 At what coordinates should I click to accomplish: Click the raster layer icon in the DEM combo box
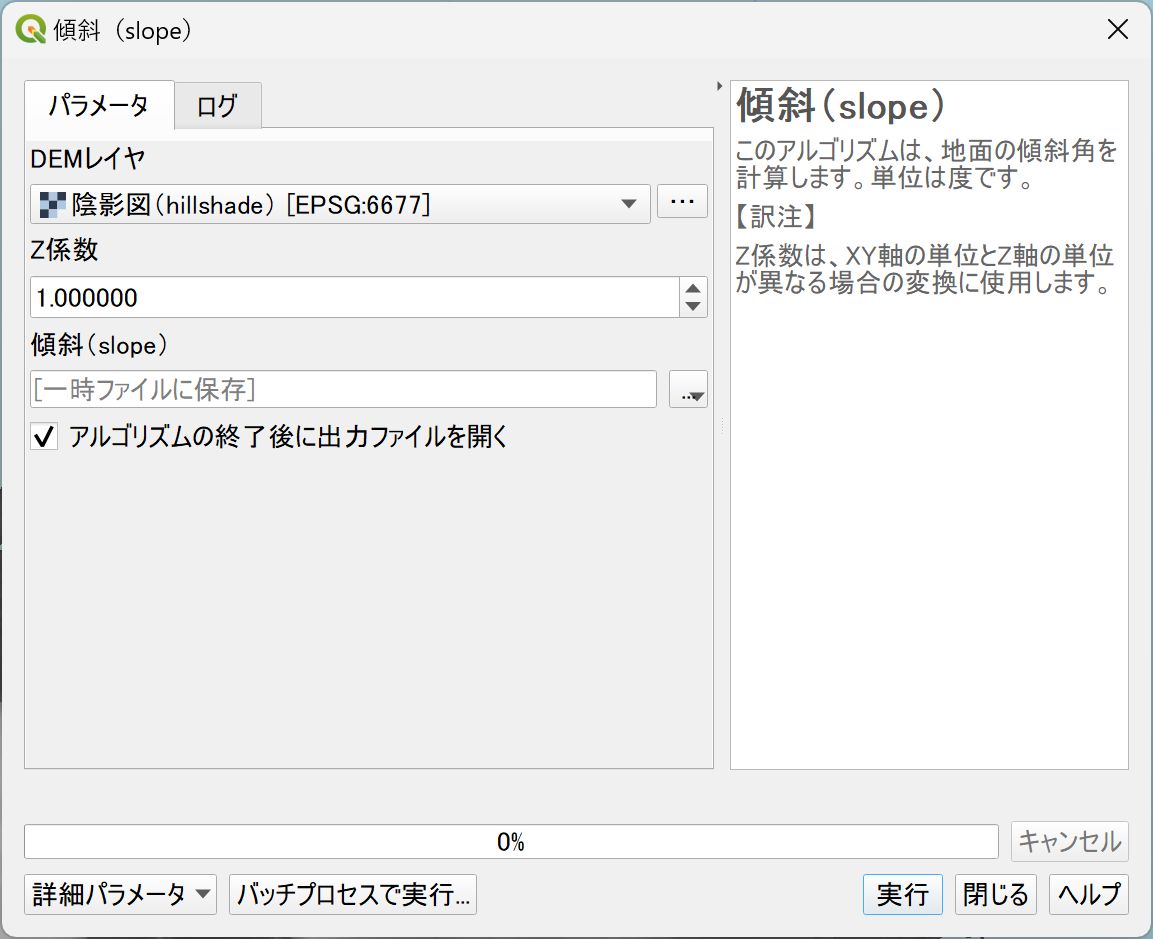pyautogui.click(x=52, y=204)
